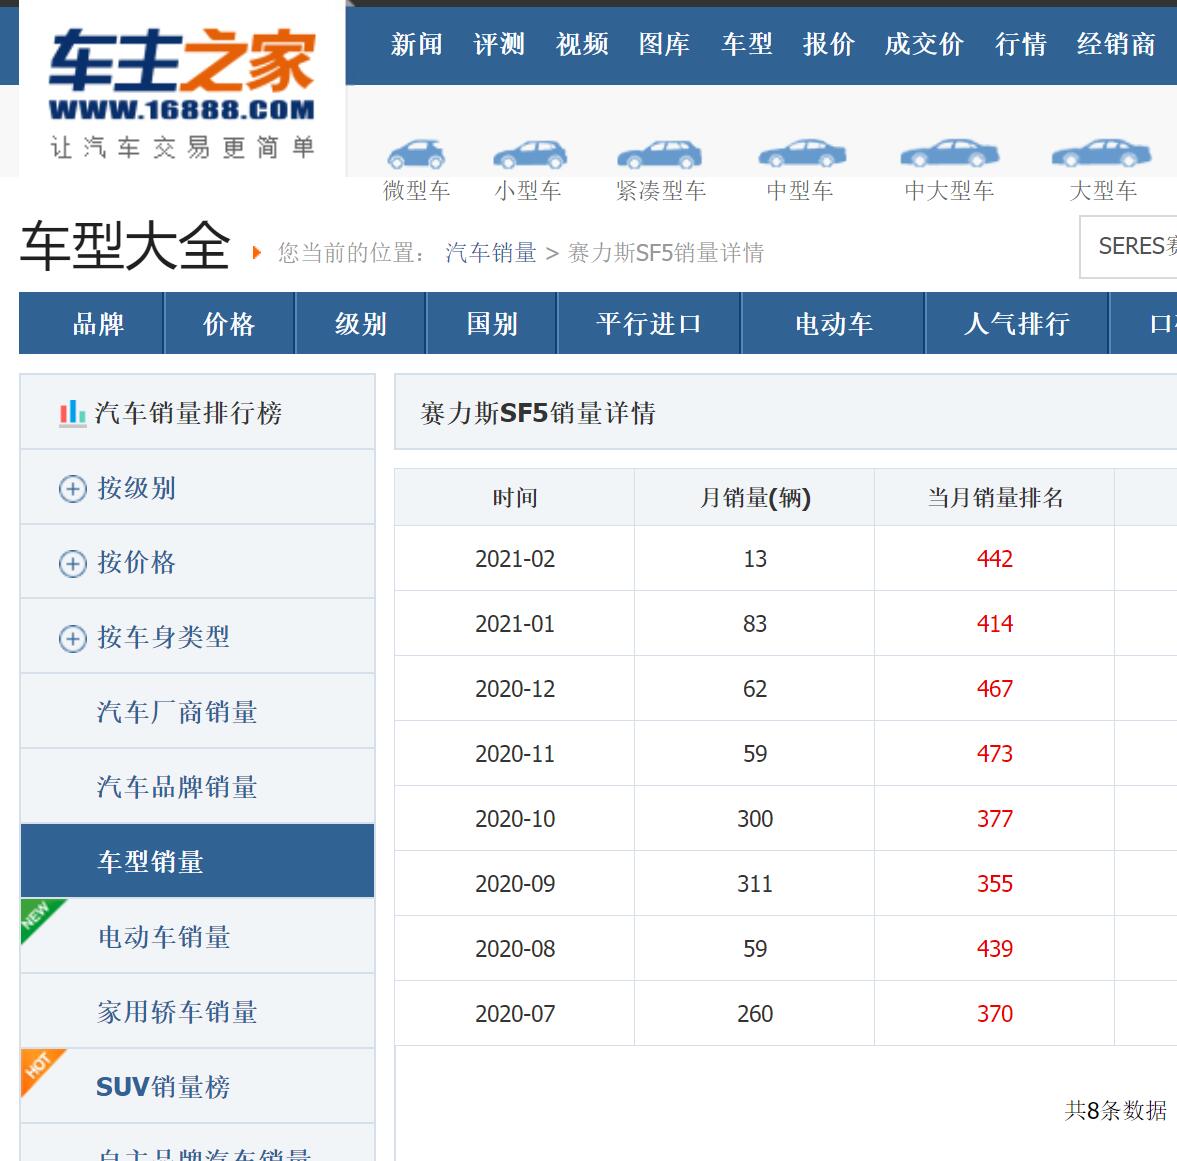Click the 按级别 sidebar label
Image resolution: width=1177 pixels, height=1161 pixels.
pyautogui.click(x=137, y=488)
